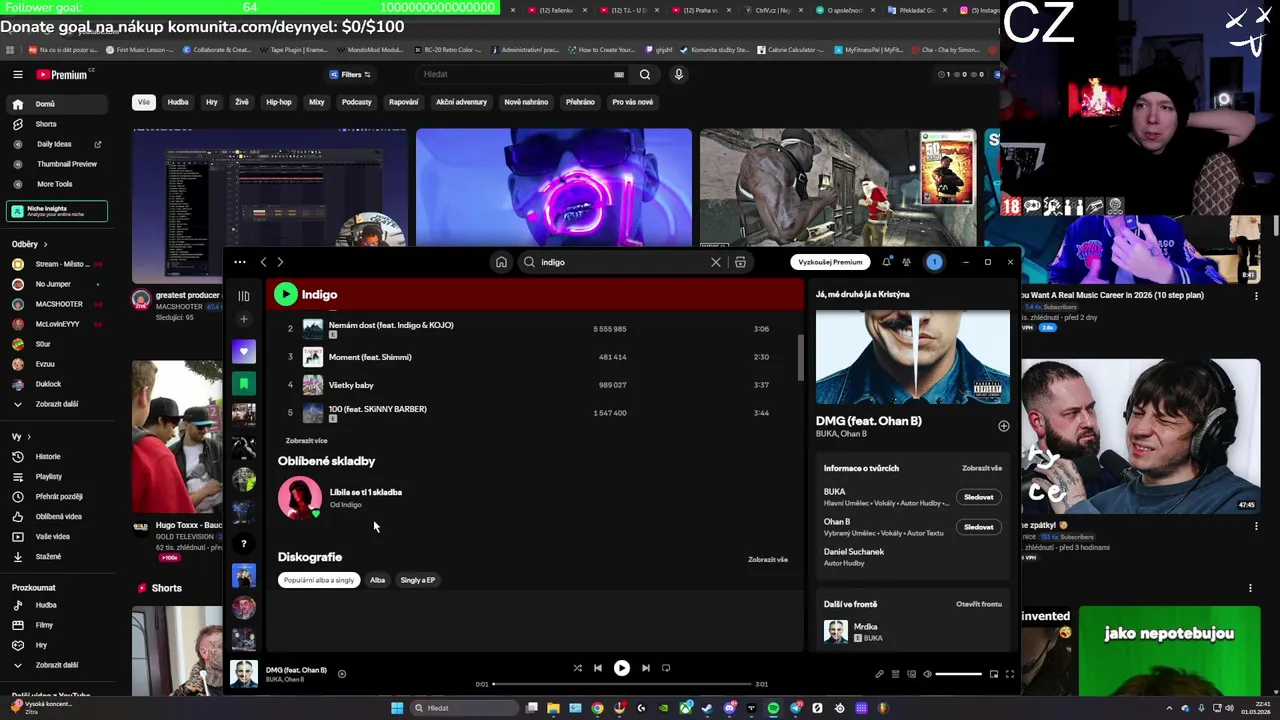Image resolution: width=1280 pixels, height=720 pixels.
Task: Open YouTube 'Odběry' section chevron
Action: (x=45, y=244)
